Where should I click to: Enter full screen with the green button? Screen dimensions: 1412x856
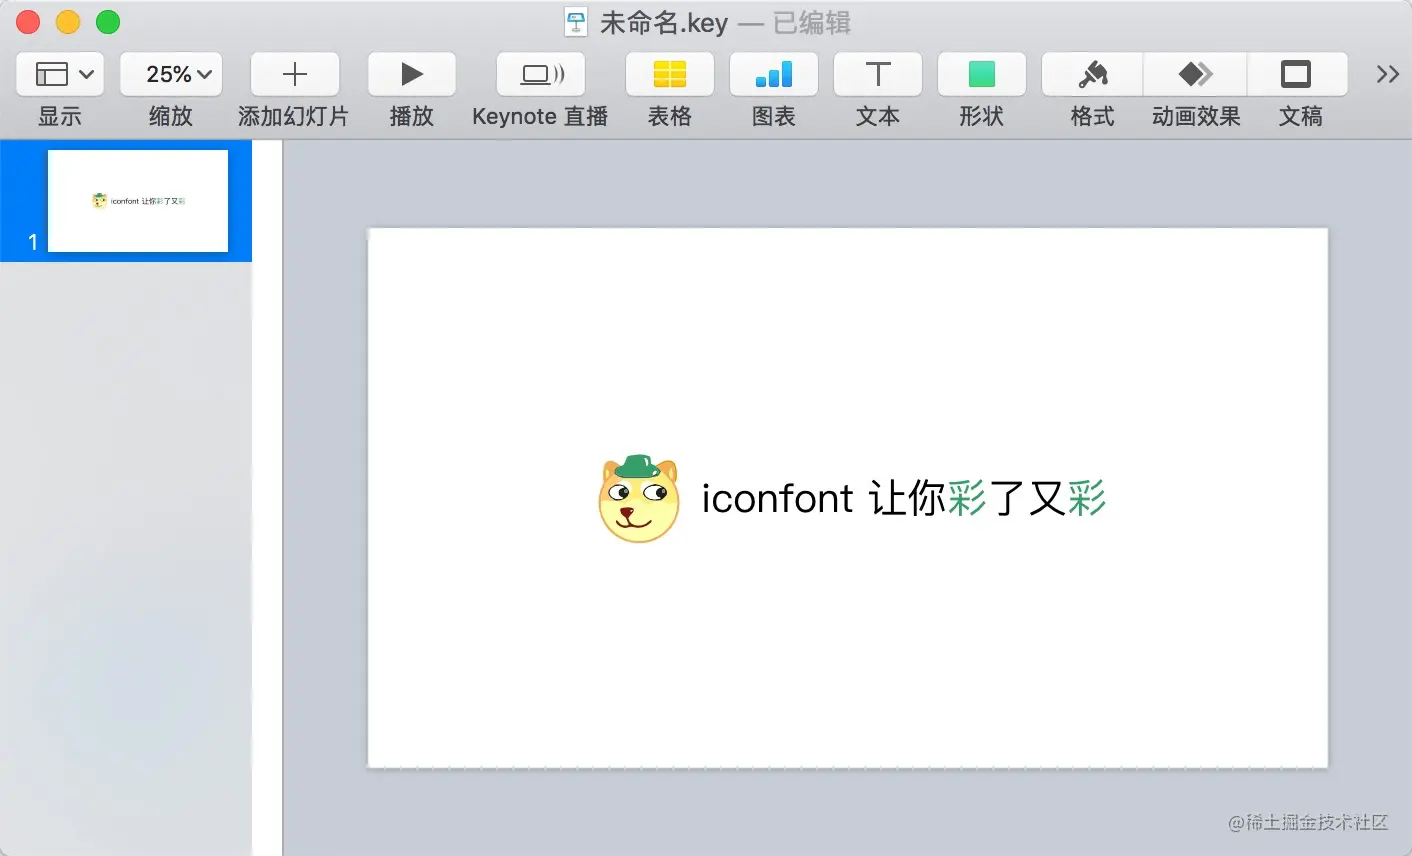pos(108,22)
